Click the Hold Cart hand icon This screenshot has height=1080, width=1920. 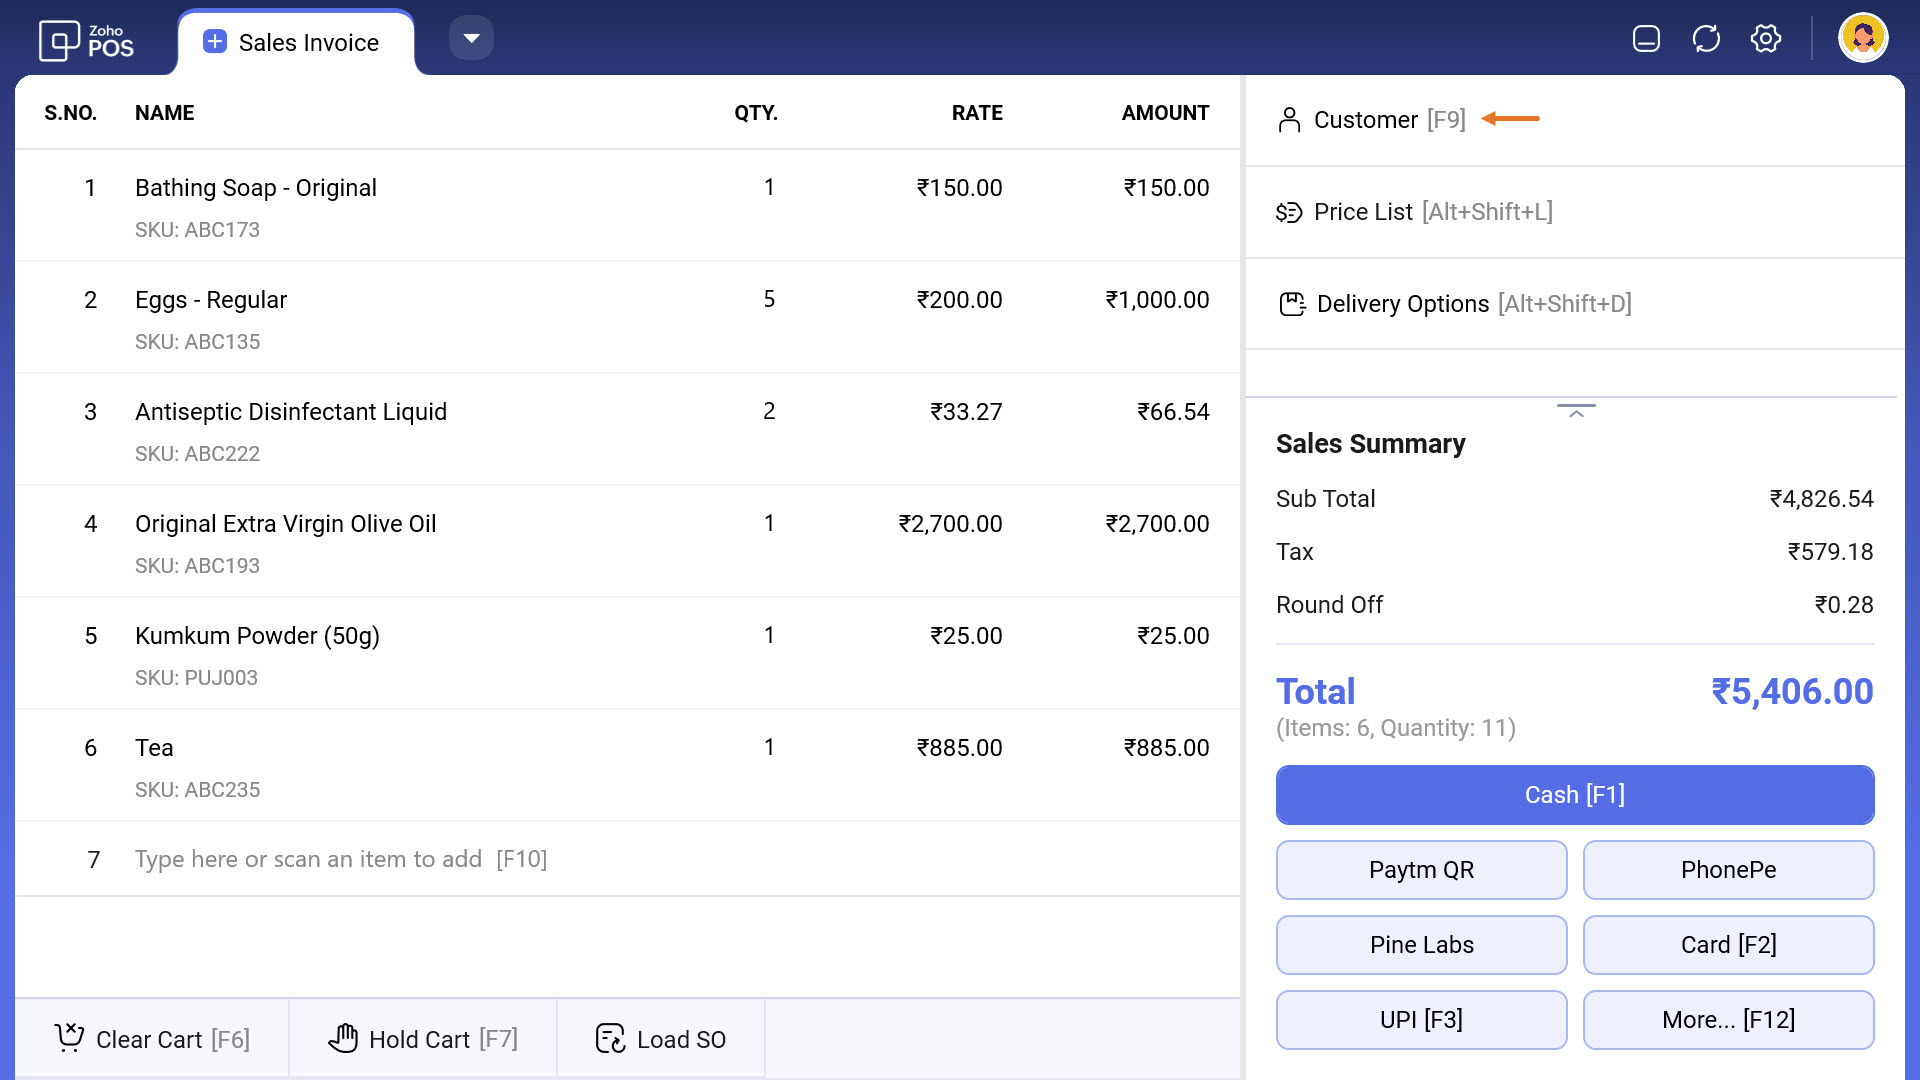343,1038
